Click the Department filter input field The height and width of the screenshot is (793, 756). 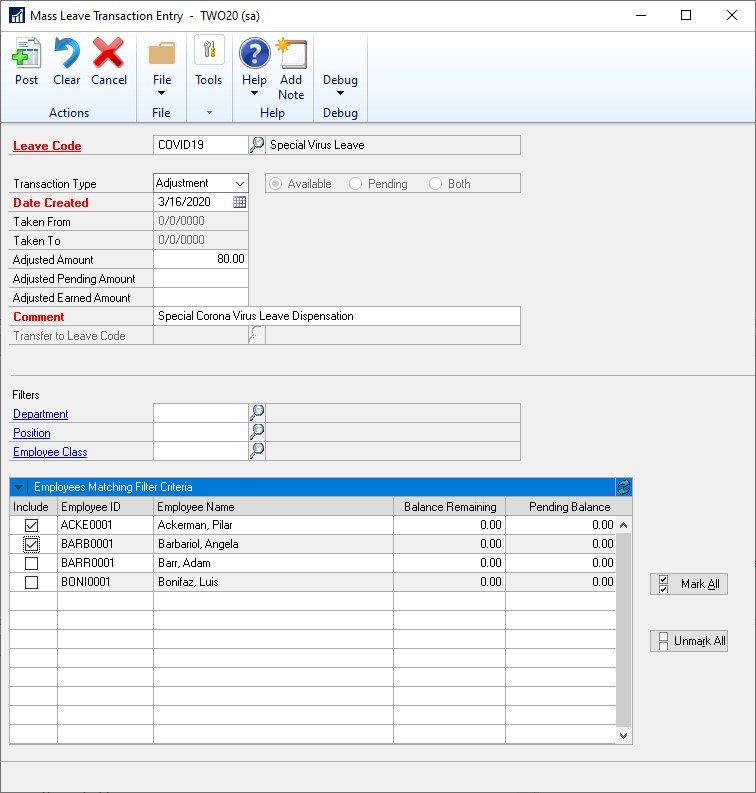pos(201,413)
